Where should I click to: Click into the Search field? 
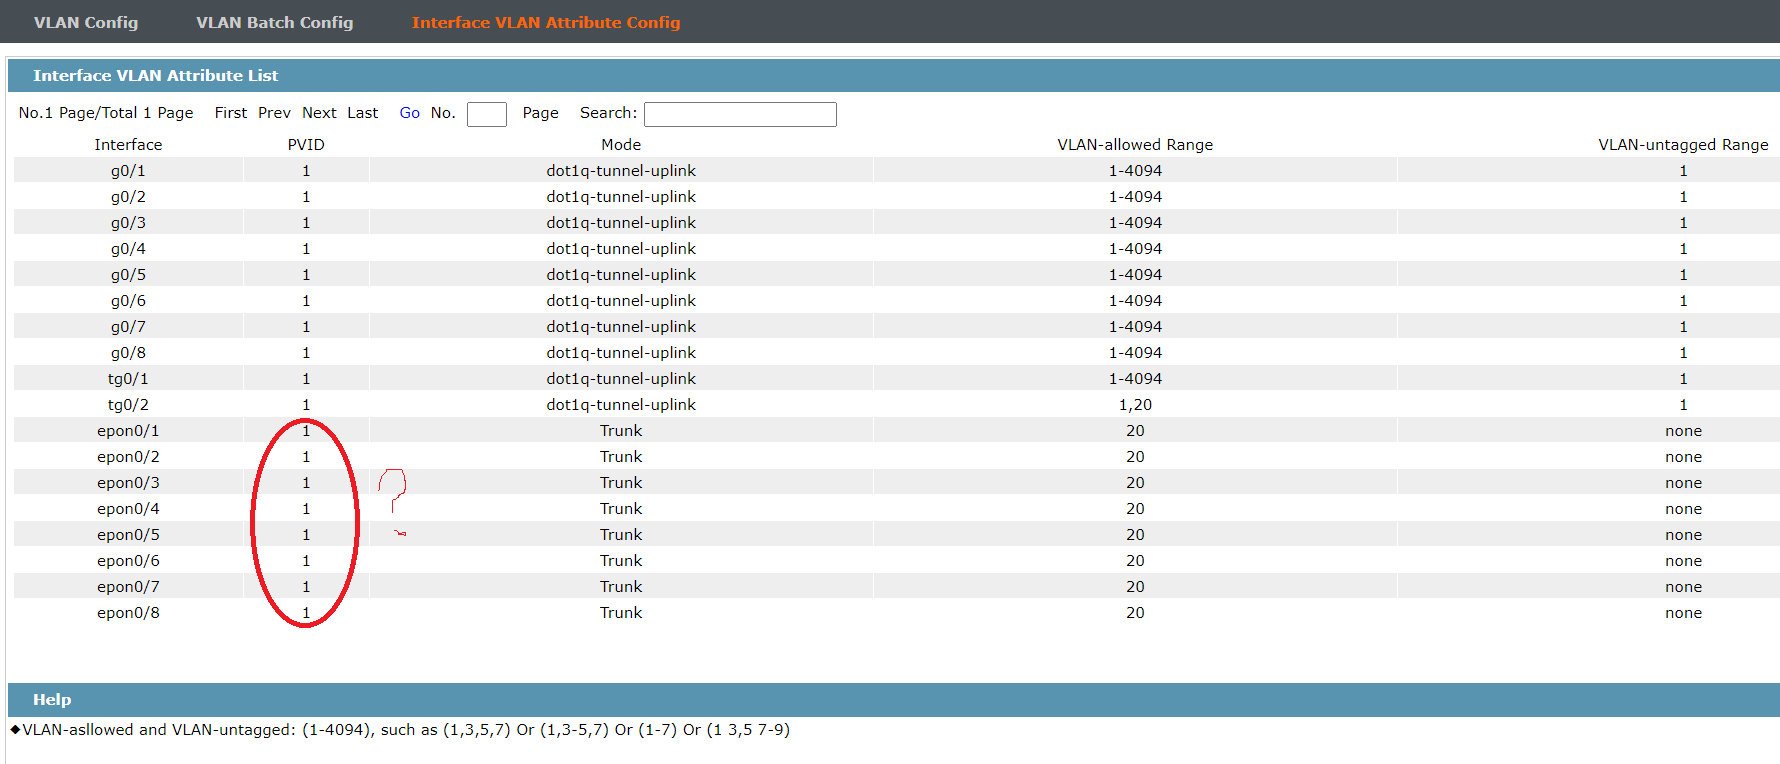click(740, 114)
